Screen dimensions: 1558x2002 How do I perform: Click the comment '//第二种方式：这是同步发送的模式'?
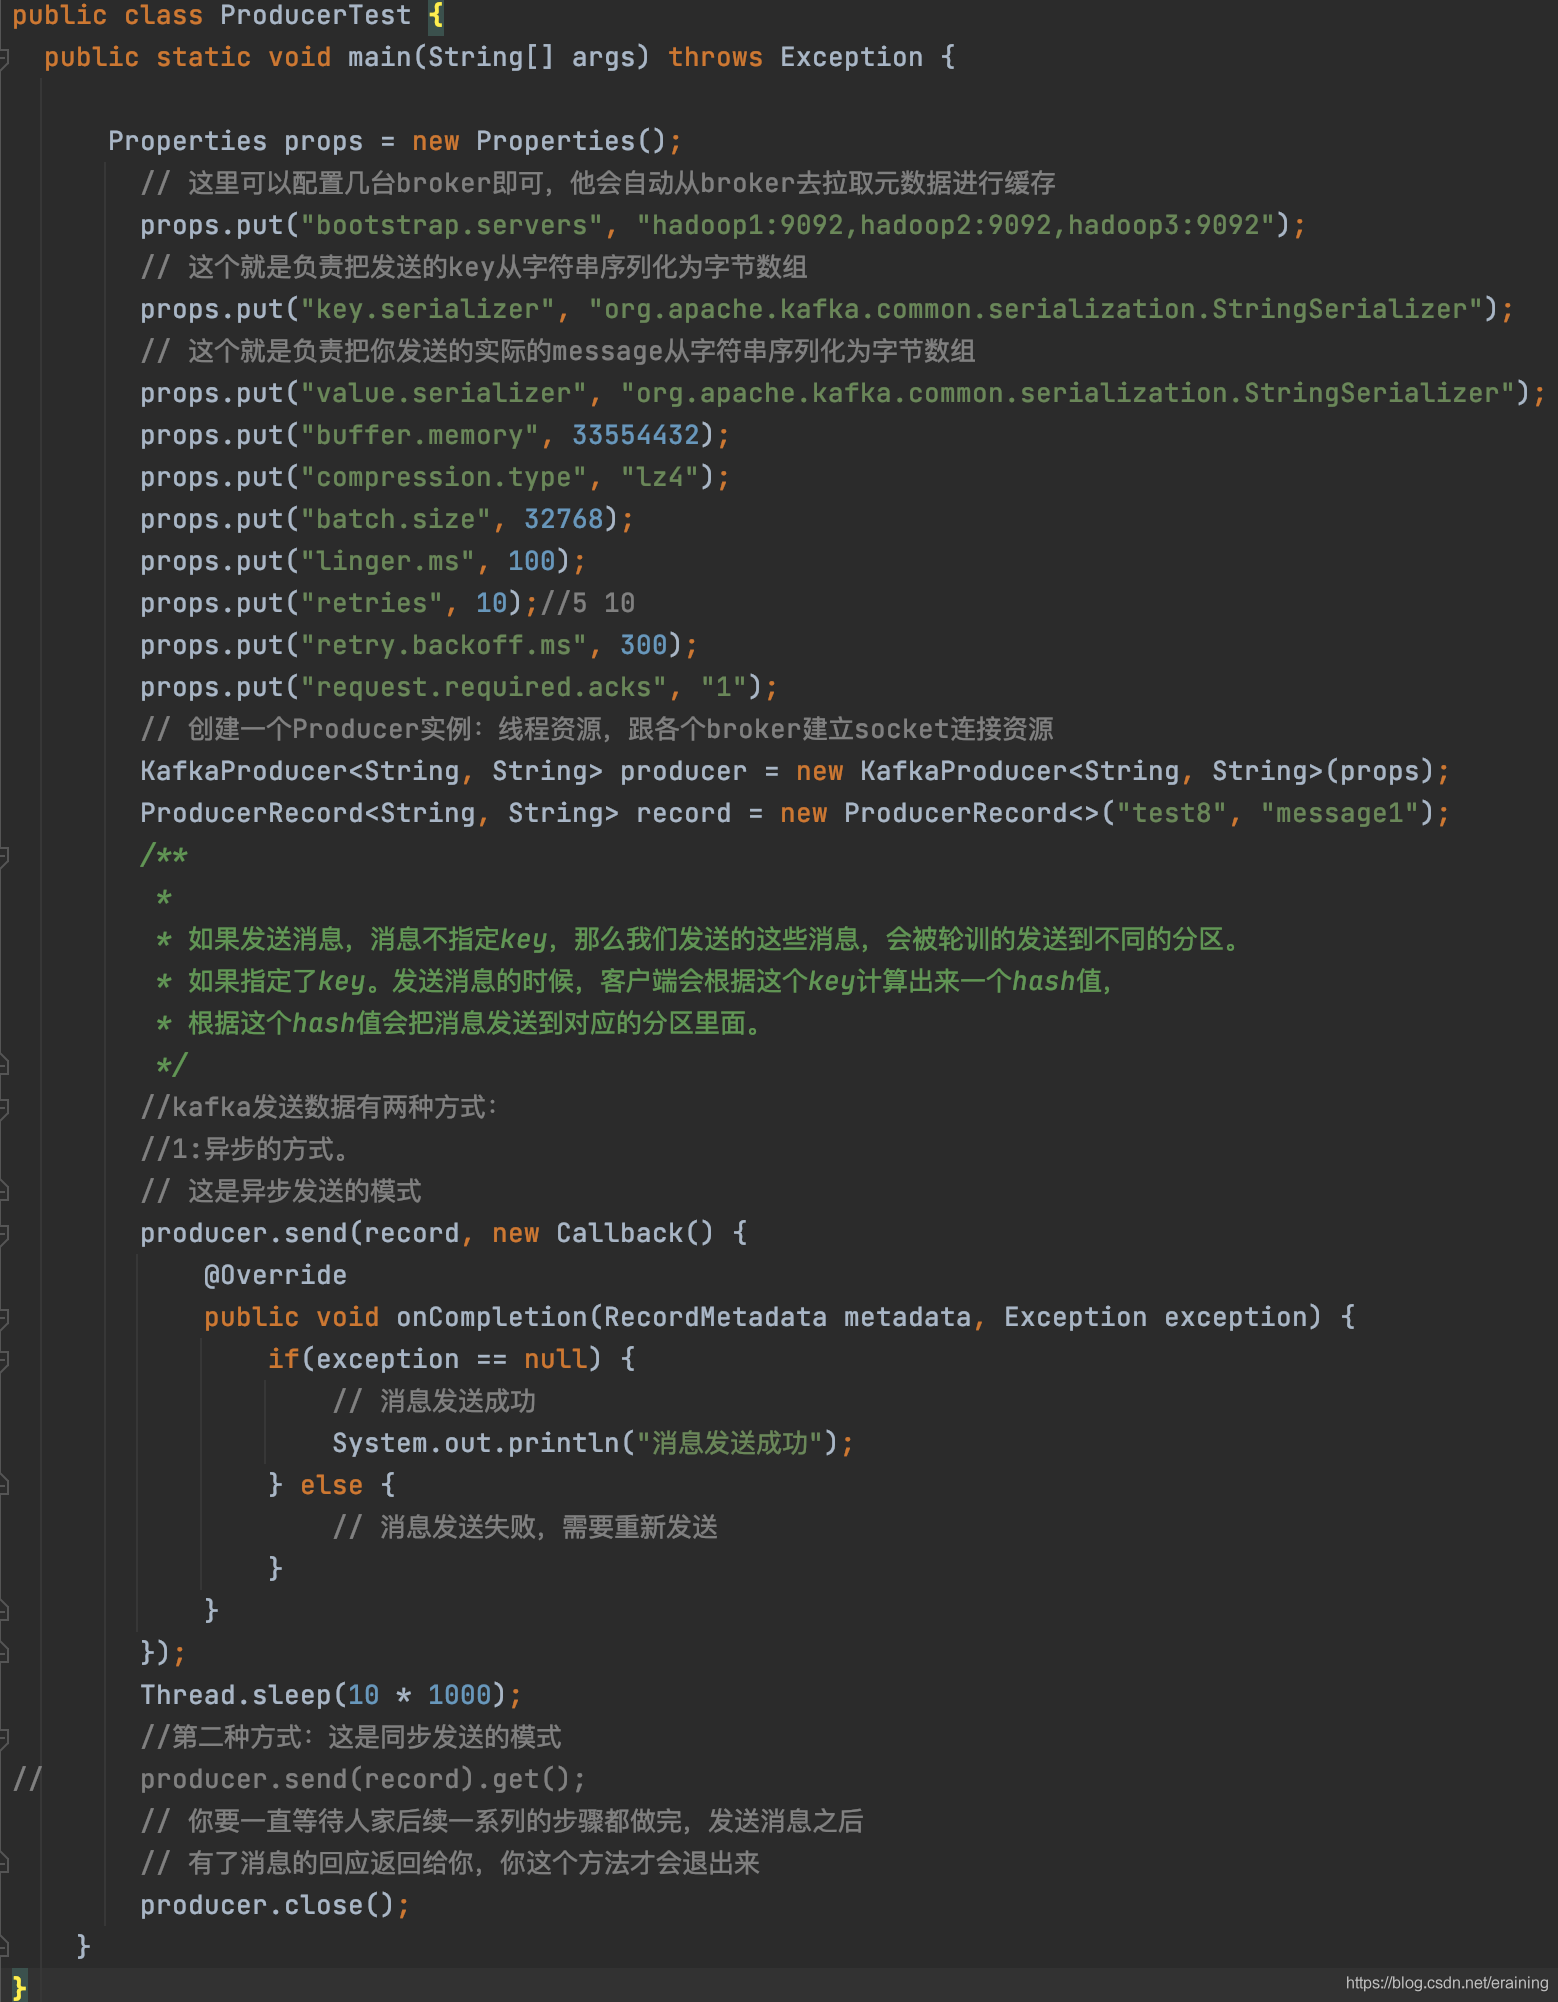pyautogui.click(x=351, y=1737)
